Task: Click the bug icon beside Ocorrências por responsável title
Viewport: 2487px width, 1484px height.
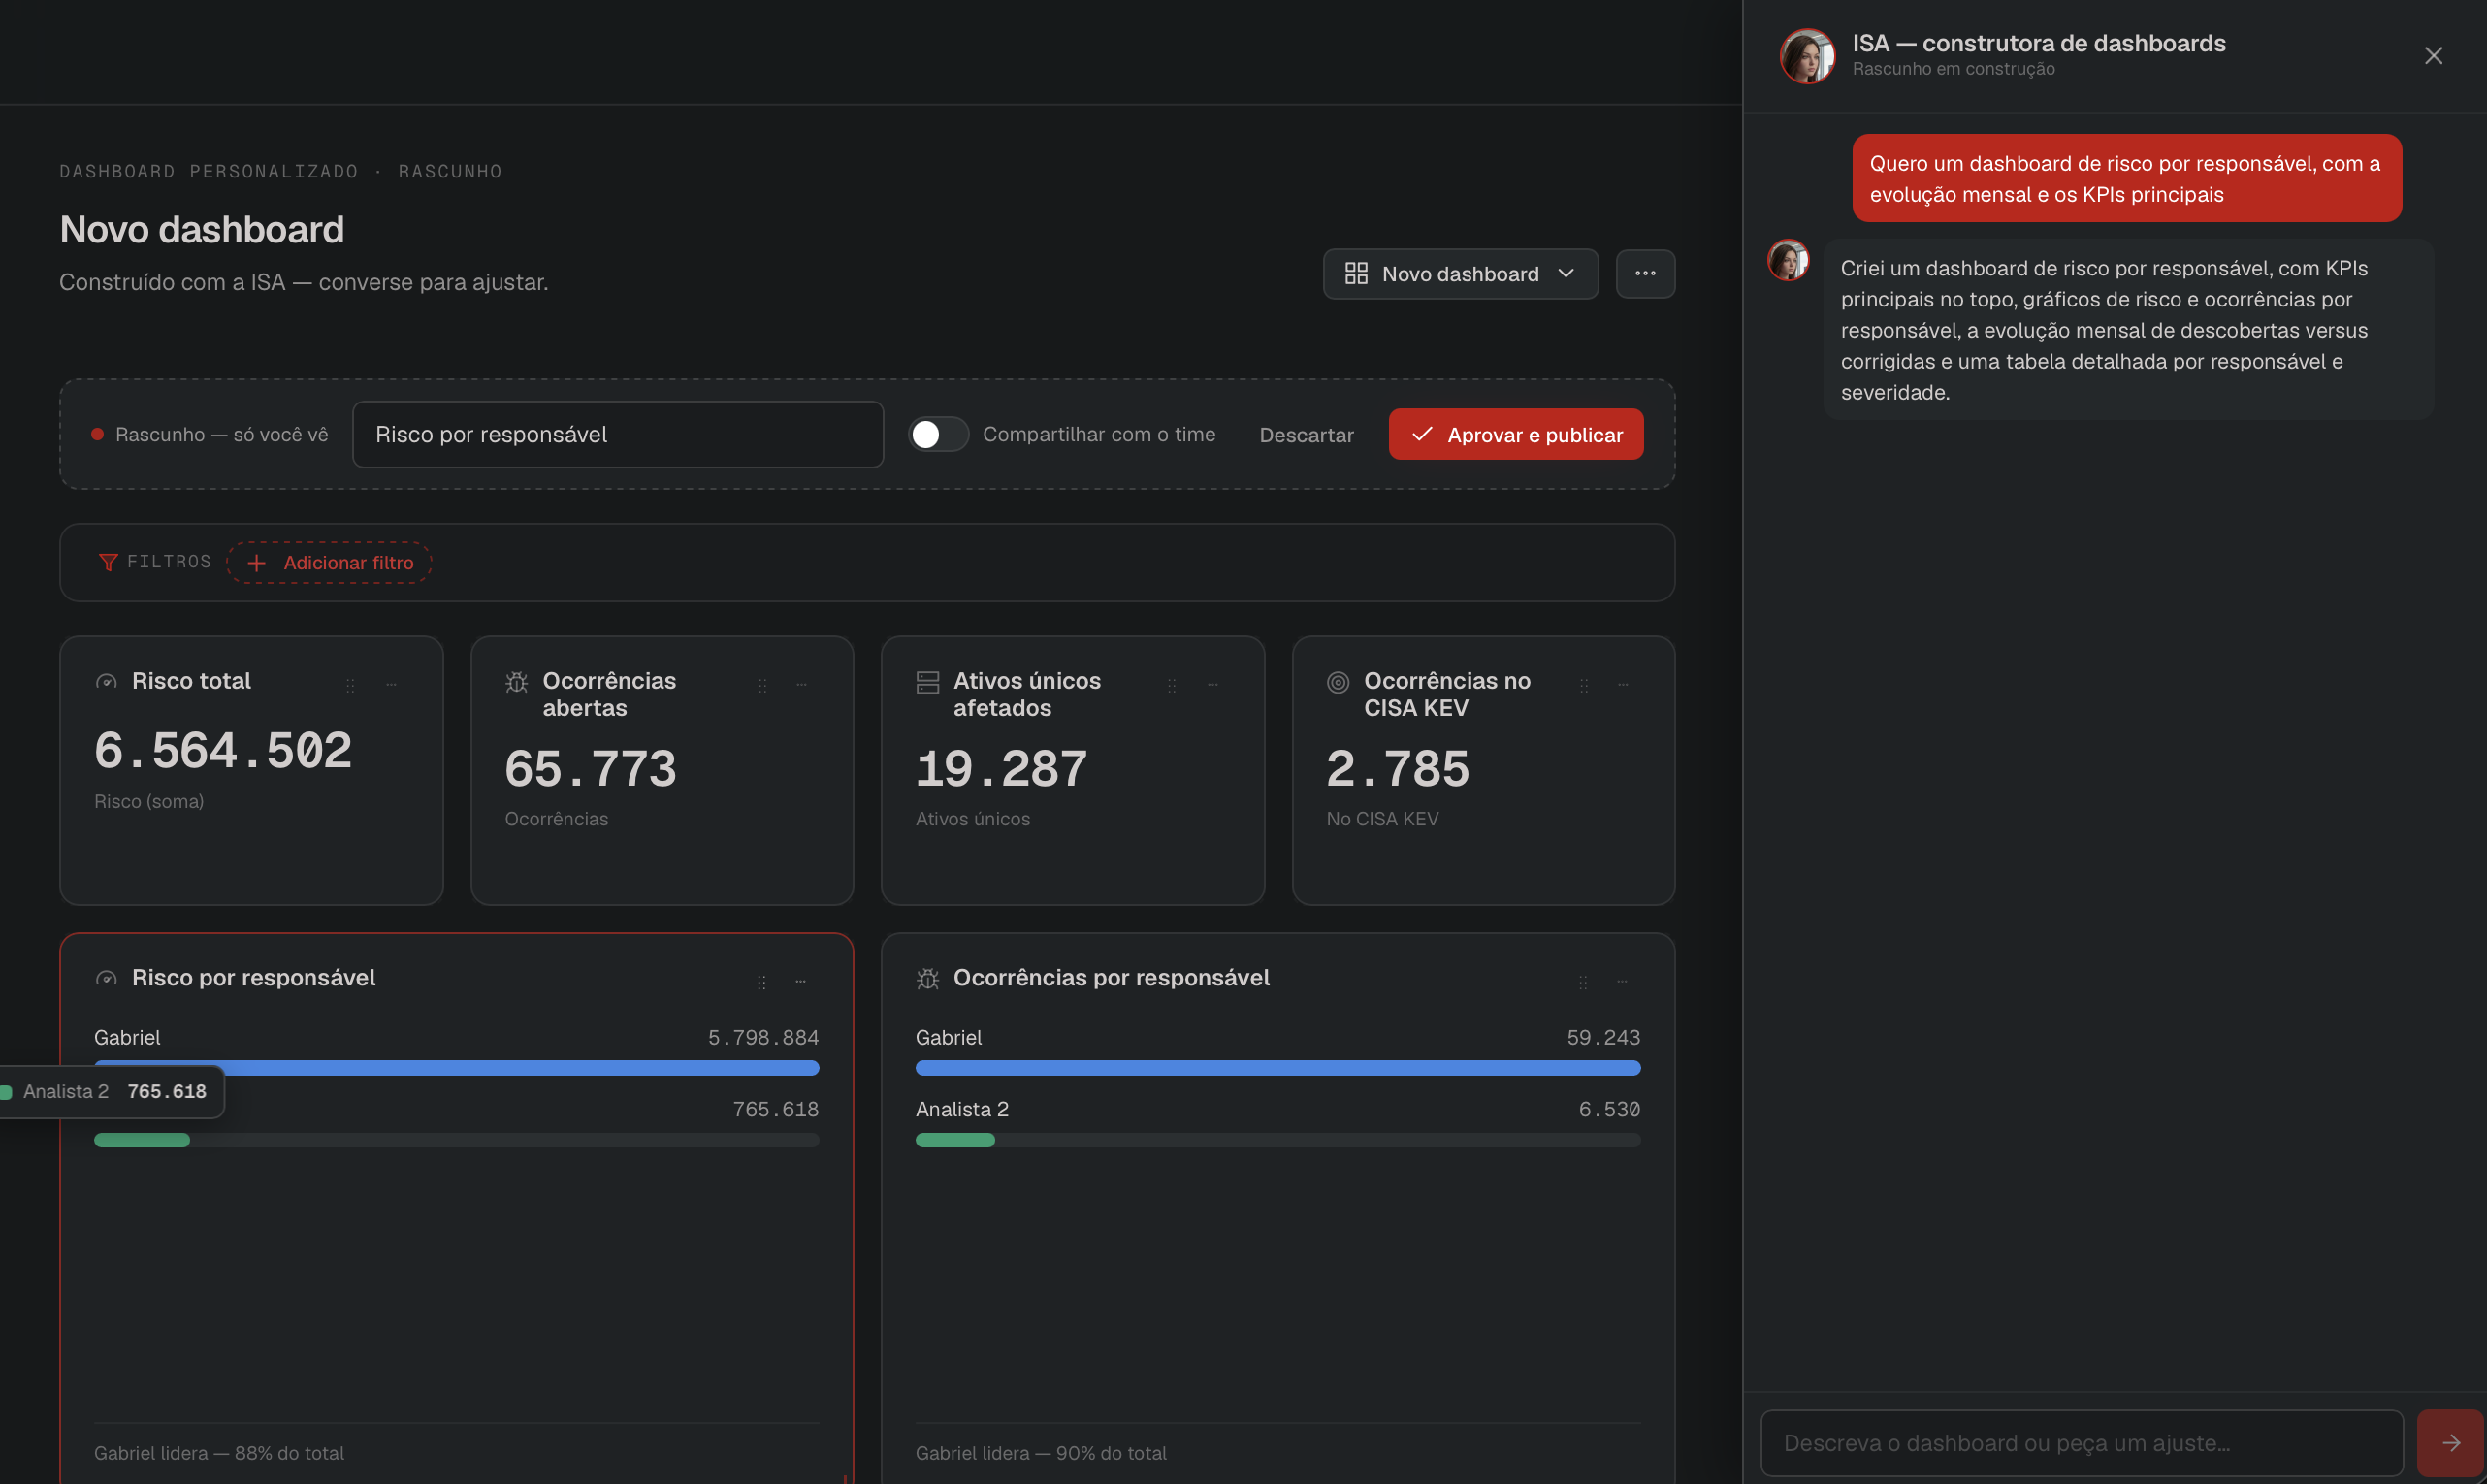Action: [928, 978]
